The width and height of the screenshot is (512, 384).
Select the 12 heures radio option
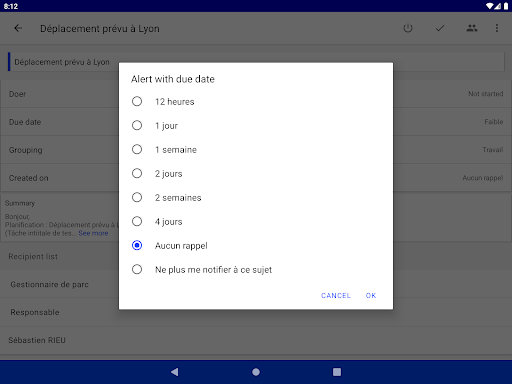256,101
